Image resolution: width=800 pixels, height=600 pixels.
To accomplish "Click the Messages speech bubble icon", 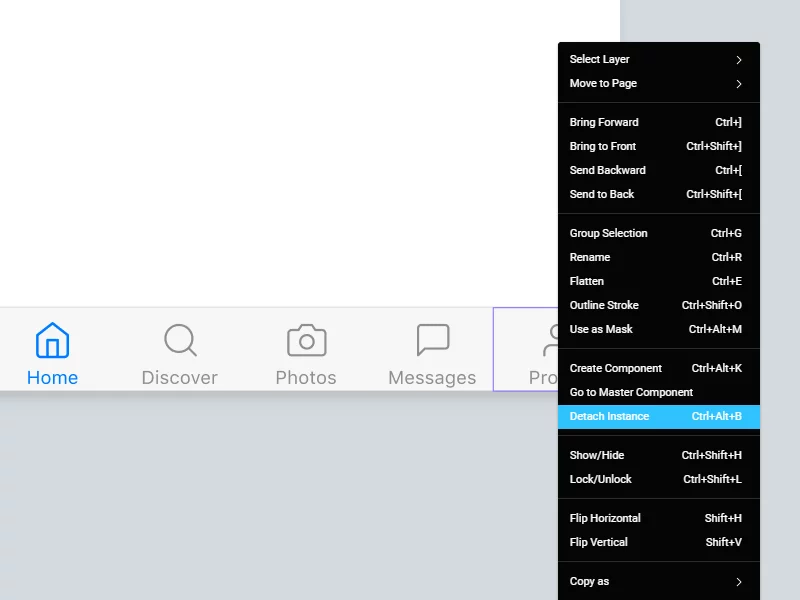I will point(433,340).
